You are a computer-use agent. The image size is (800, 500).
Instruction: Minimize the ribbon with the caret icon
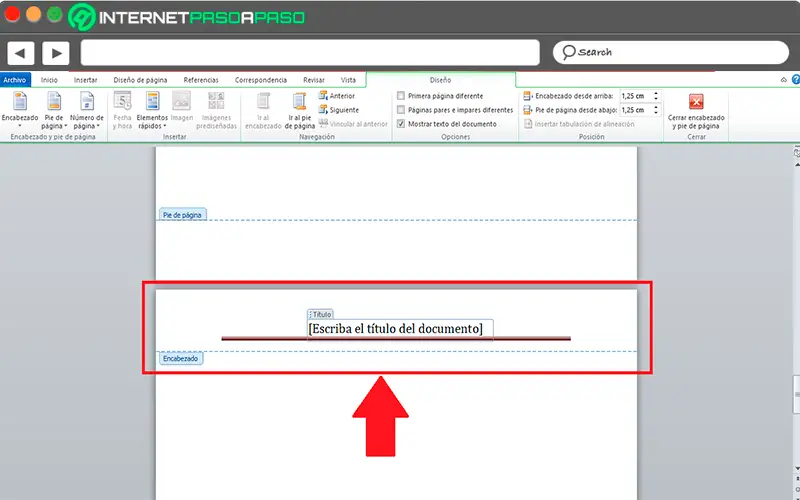tap(784, 80)
